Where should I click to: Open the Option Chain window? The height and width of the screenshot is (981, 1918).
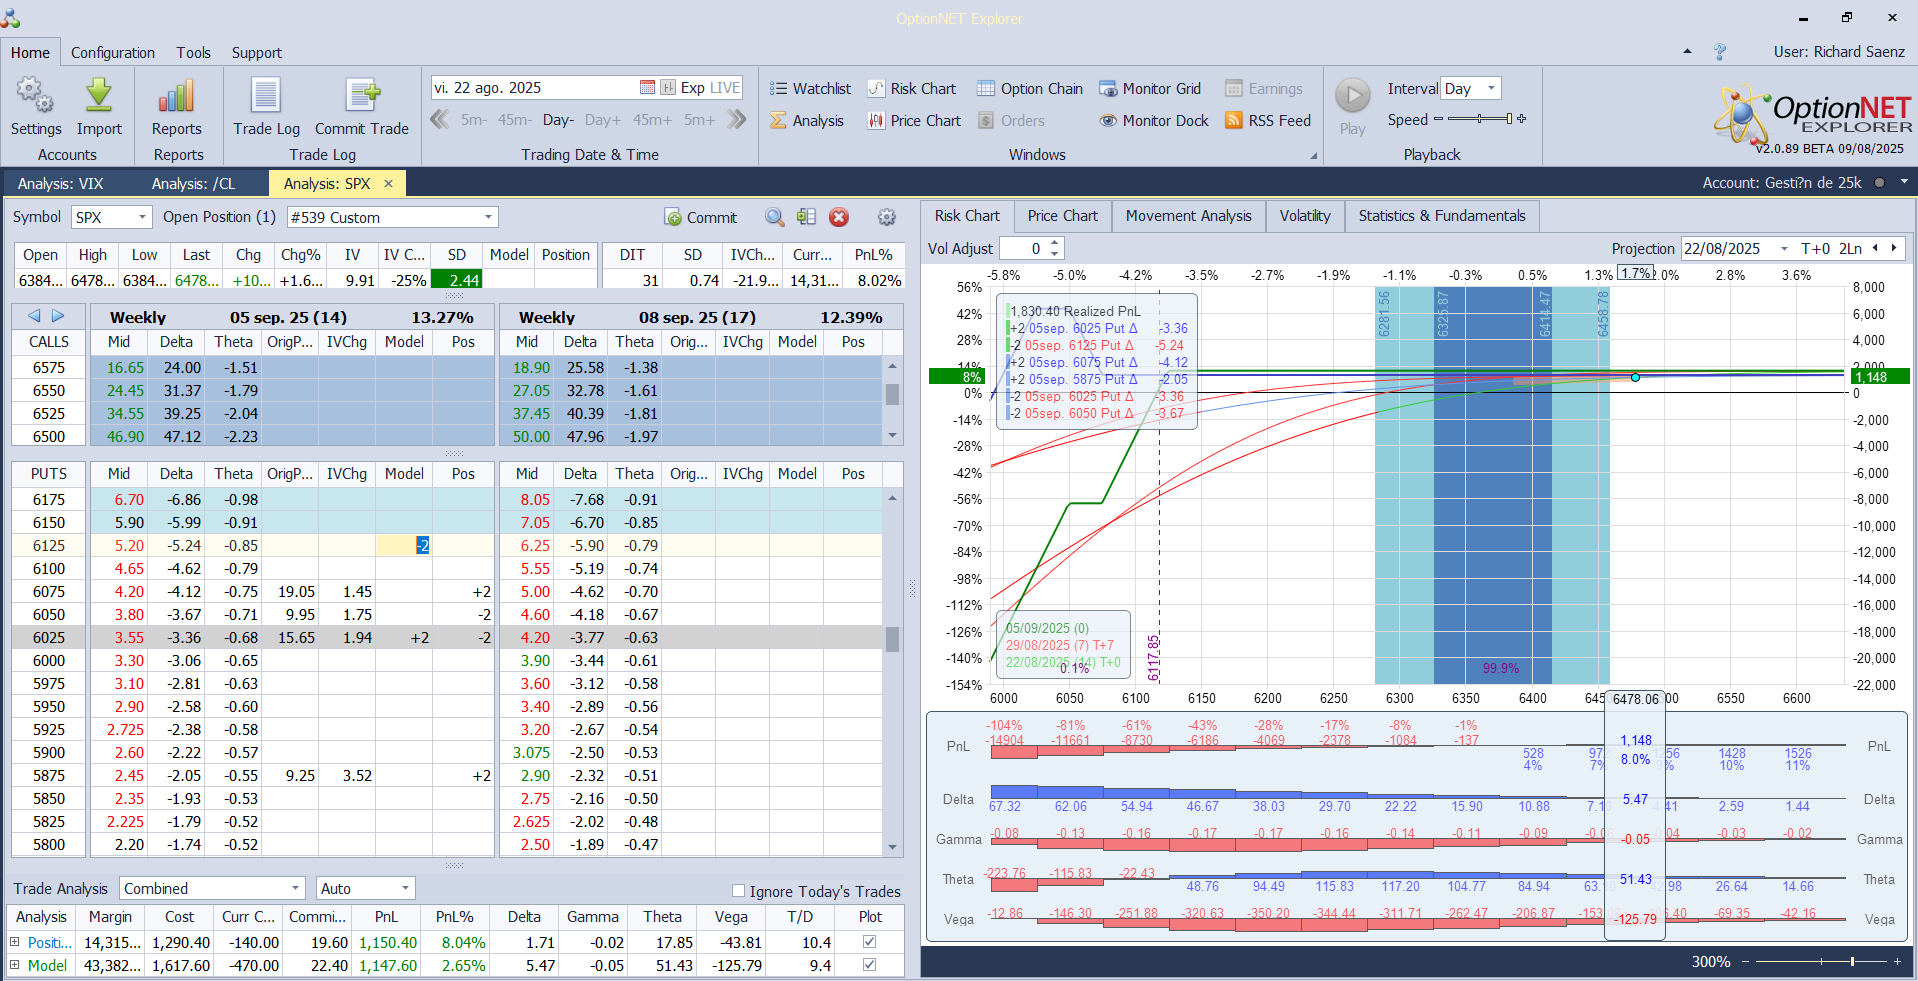pyautogui.click(x=1030, y=89)
